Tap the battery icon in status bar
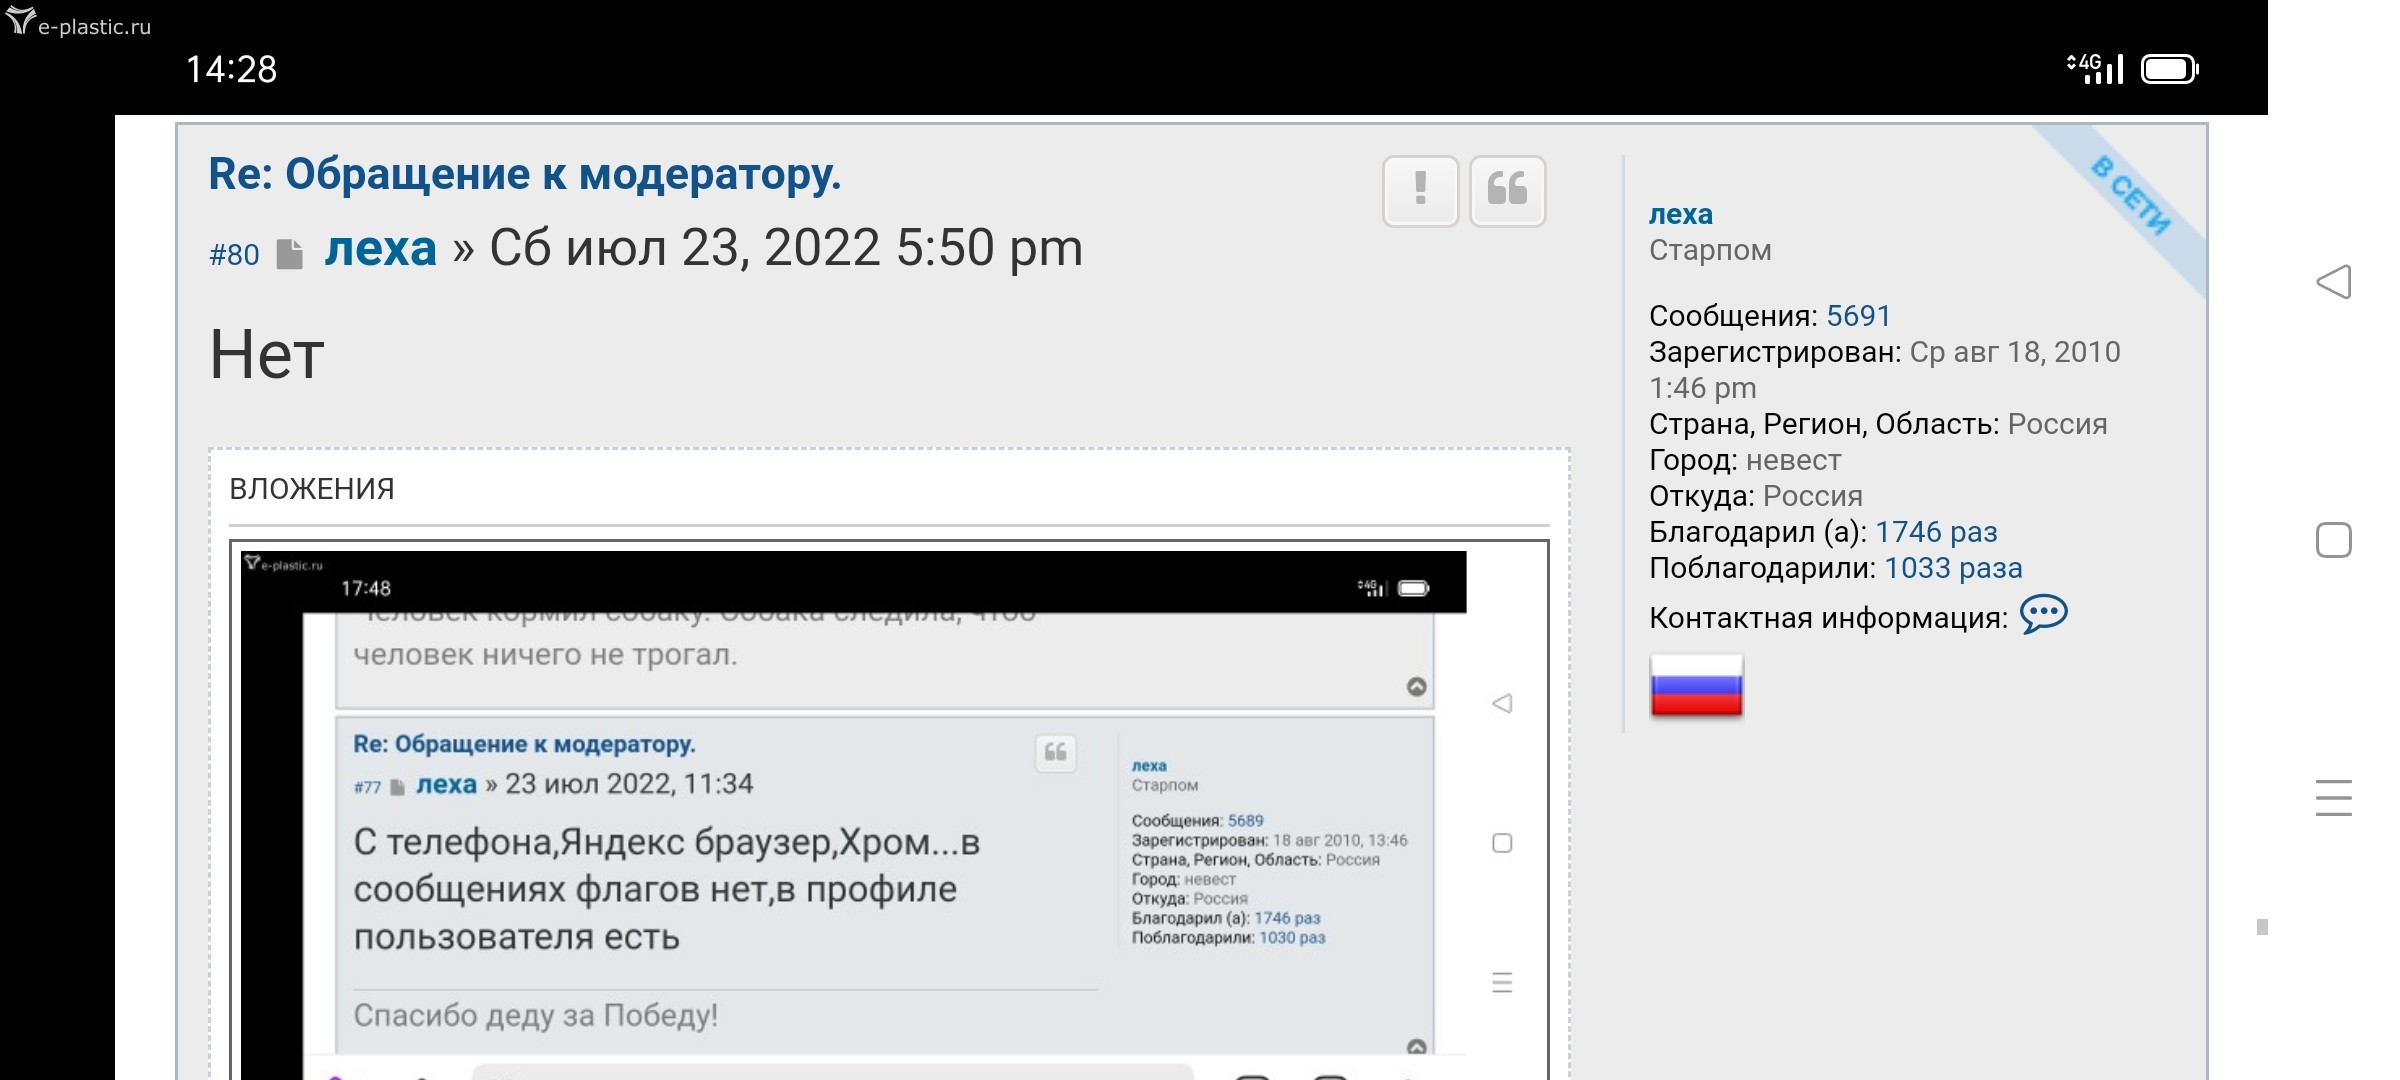The height and width of the screenshot is (1080, 2400). 2168,69
